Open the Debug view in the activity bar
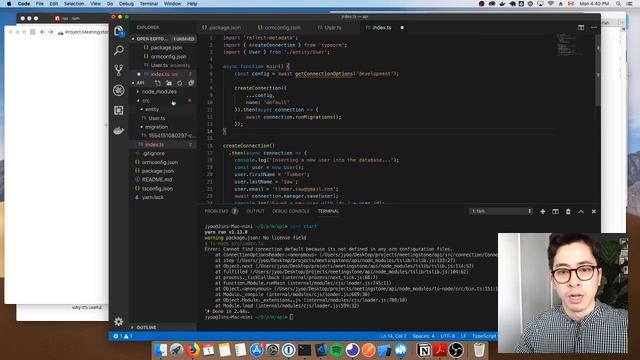640x360 pixels. 119,90
